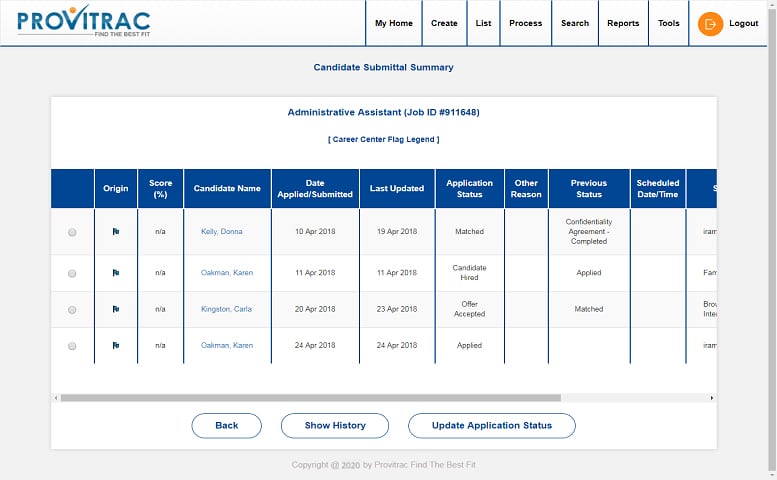Click the origin flag in the Kingston, Carla row

click(x=115, y=309)
